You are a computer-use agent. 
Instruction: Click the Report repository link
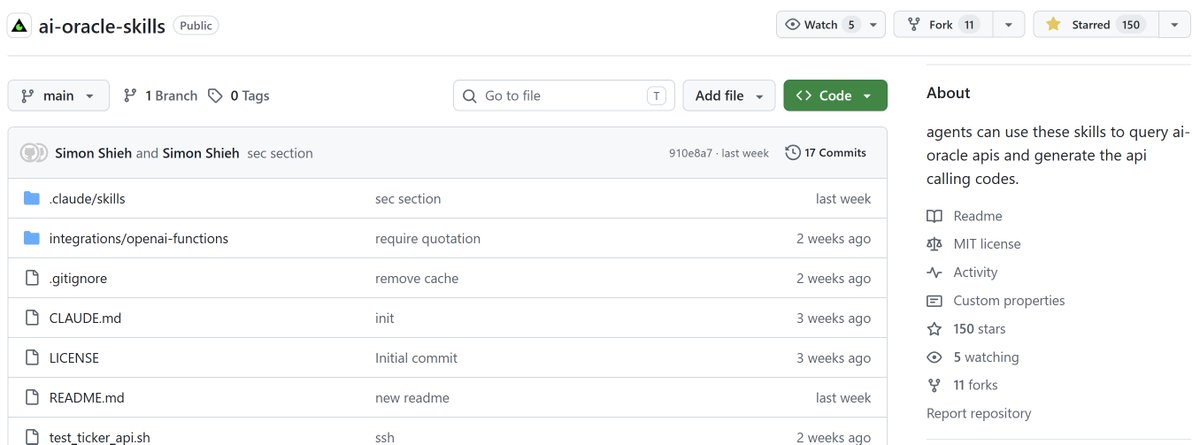[x=979, y=413]
